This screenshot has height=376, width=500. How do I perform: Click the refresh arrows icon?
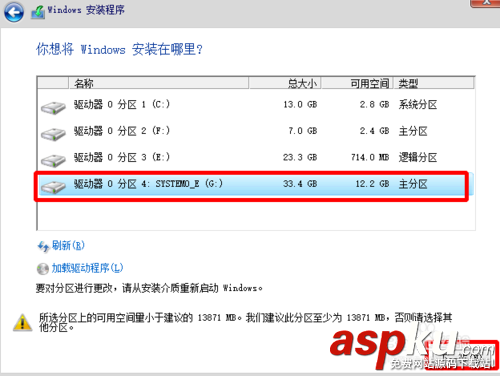43,247
